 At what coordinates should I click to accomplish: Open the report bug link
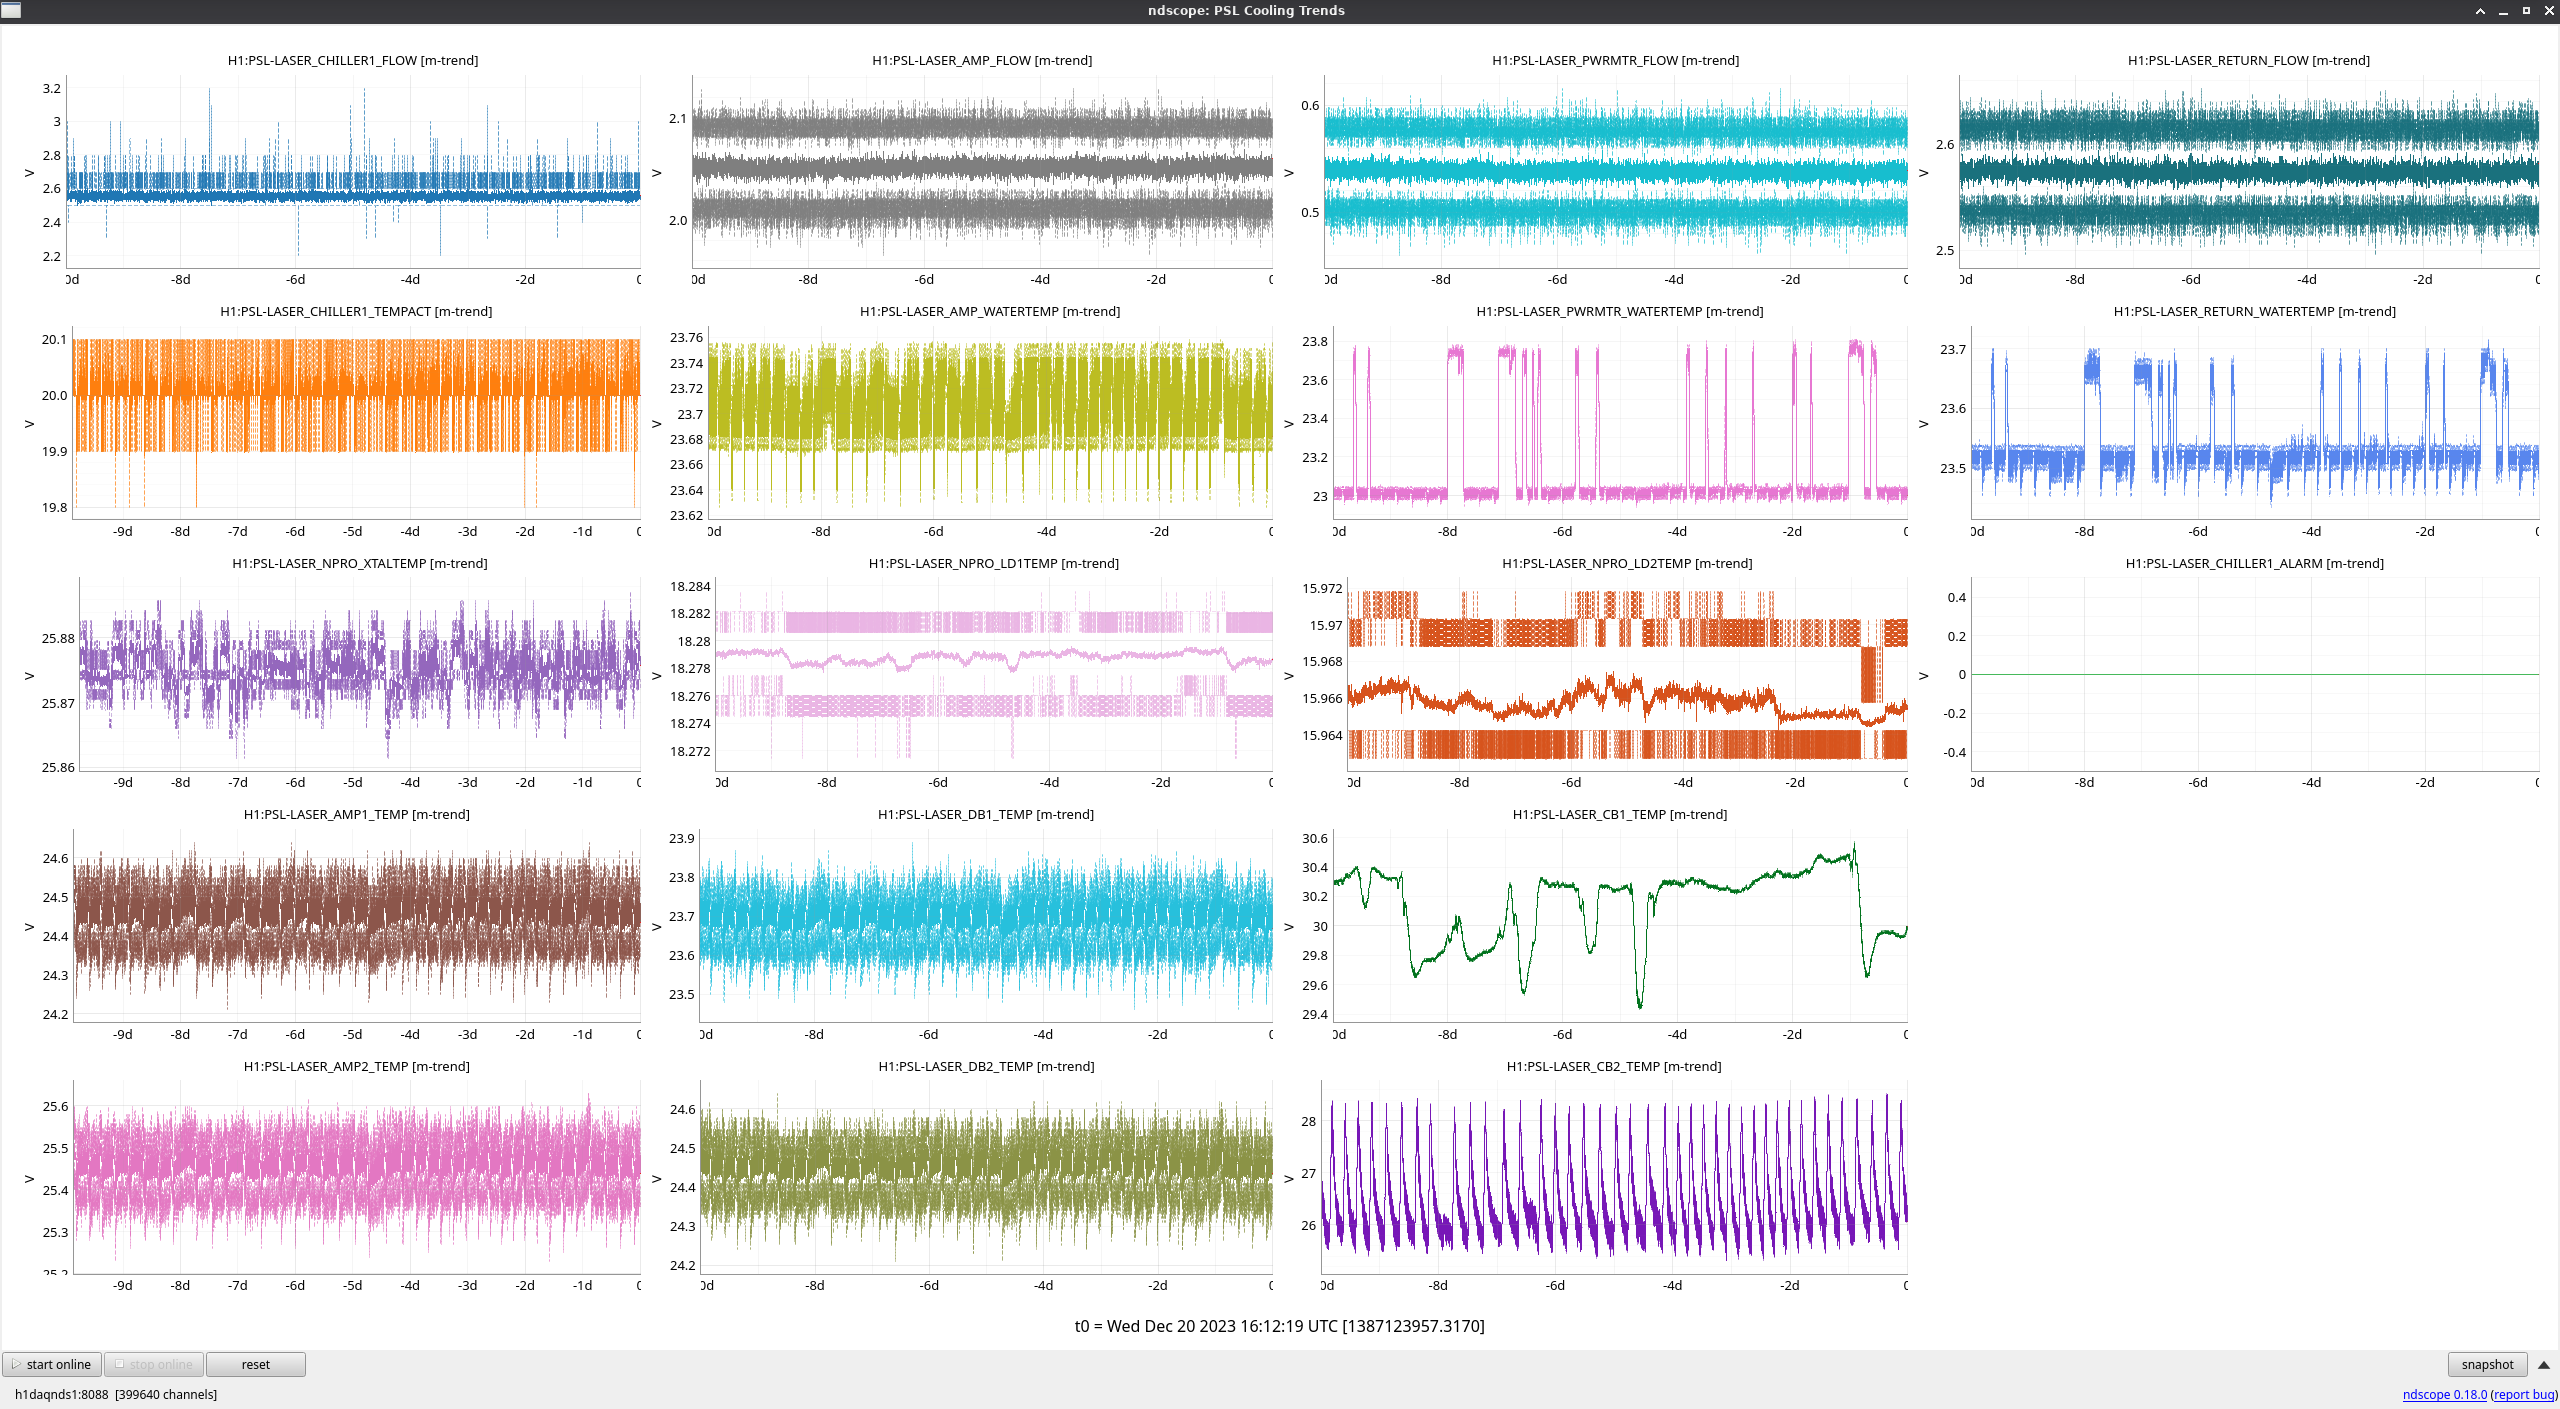coord(2523,1394)
